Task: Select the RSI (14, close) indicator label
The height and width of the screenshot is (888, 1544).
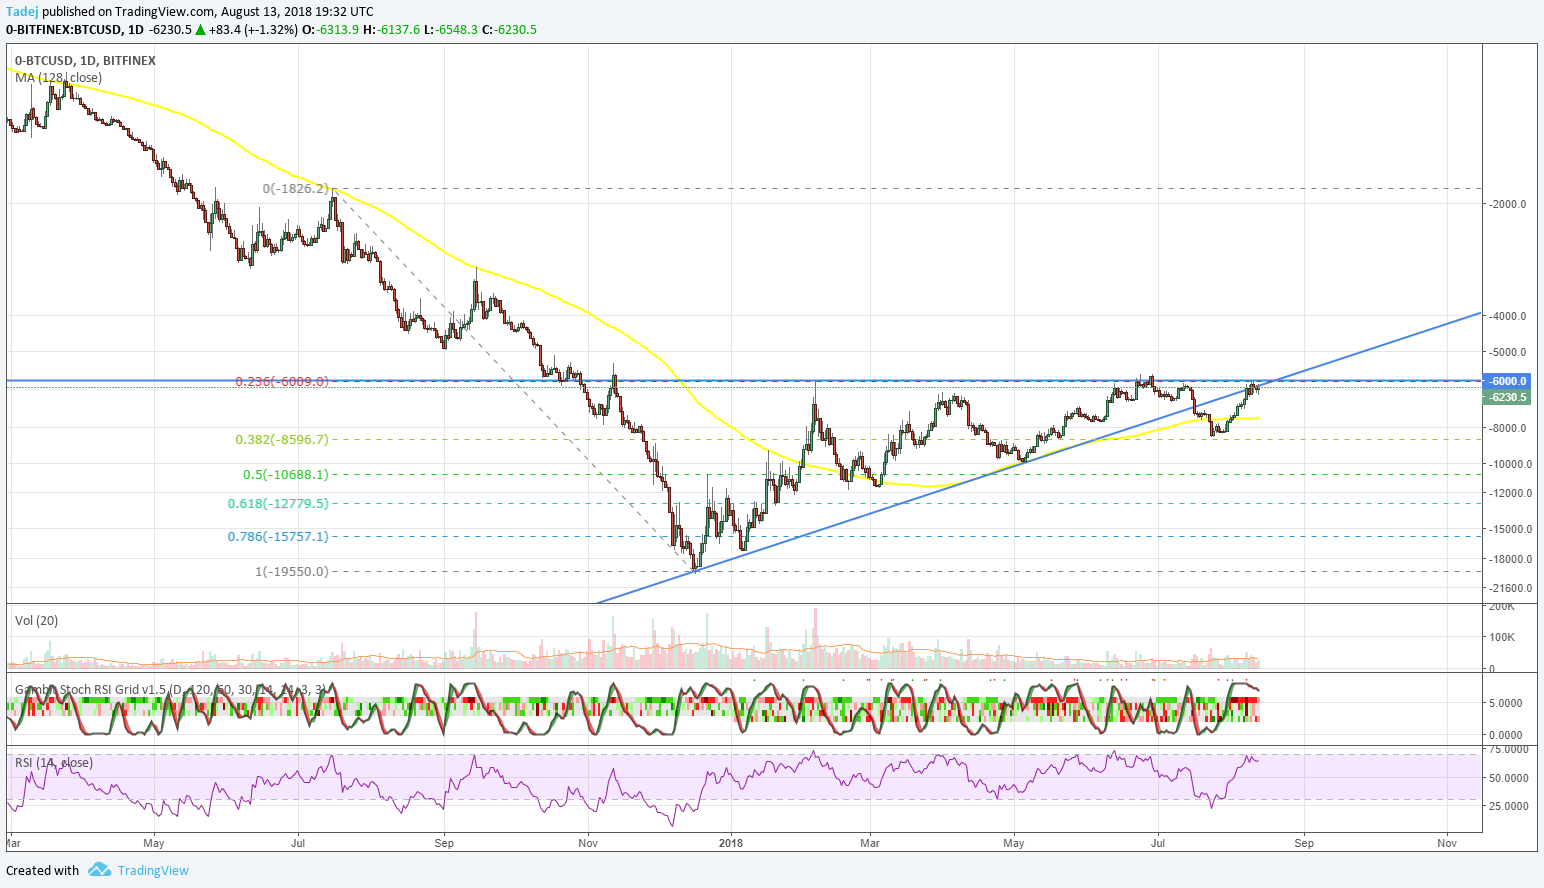Action: point(54,762)
